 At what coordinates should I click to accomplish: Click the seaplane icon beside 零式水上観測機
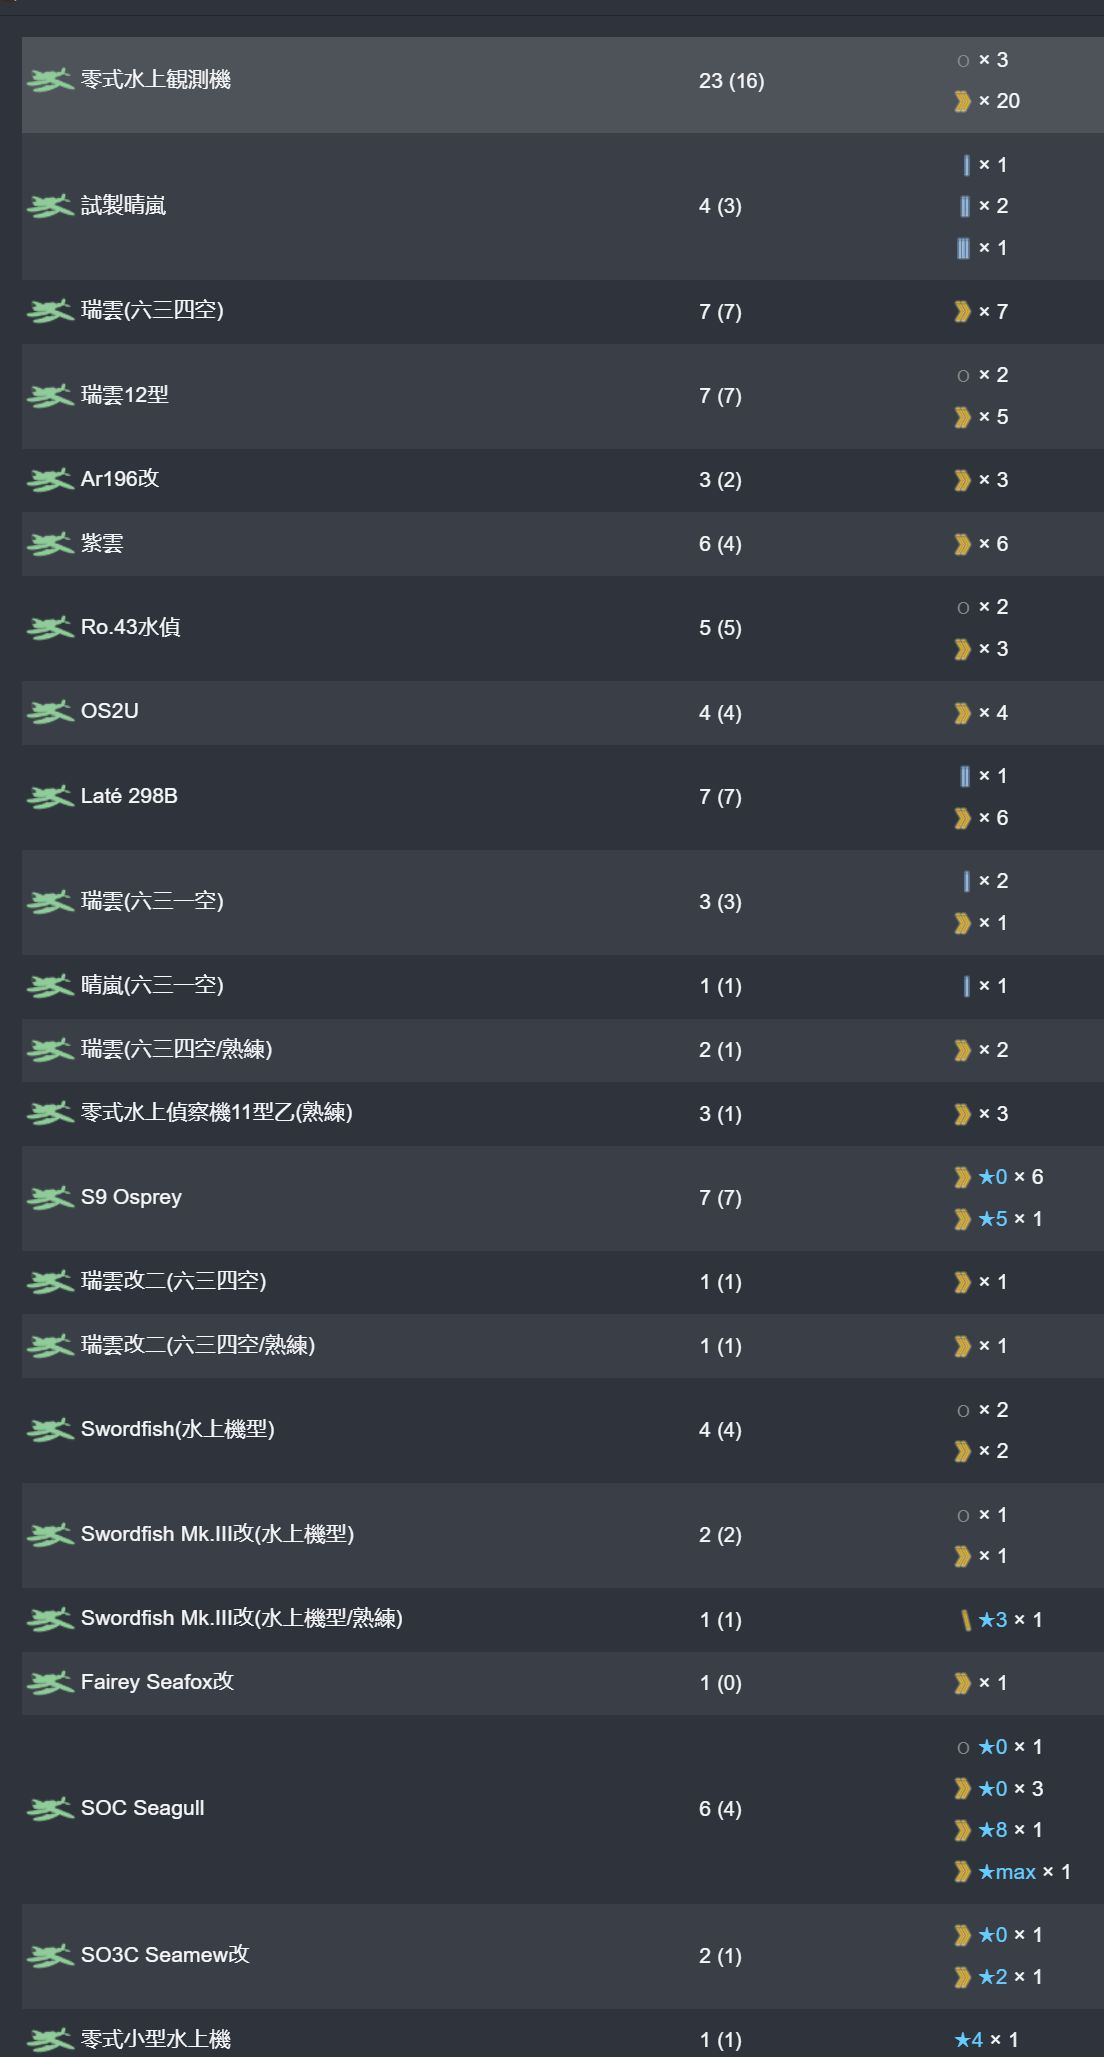(x=50, y=80)
